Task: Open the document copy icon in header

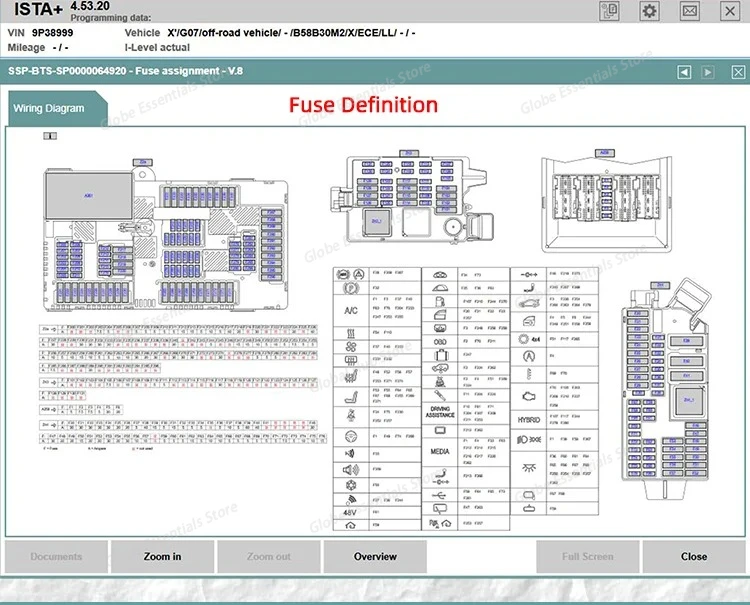Action: click(x=609, y=11)
